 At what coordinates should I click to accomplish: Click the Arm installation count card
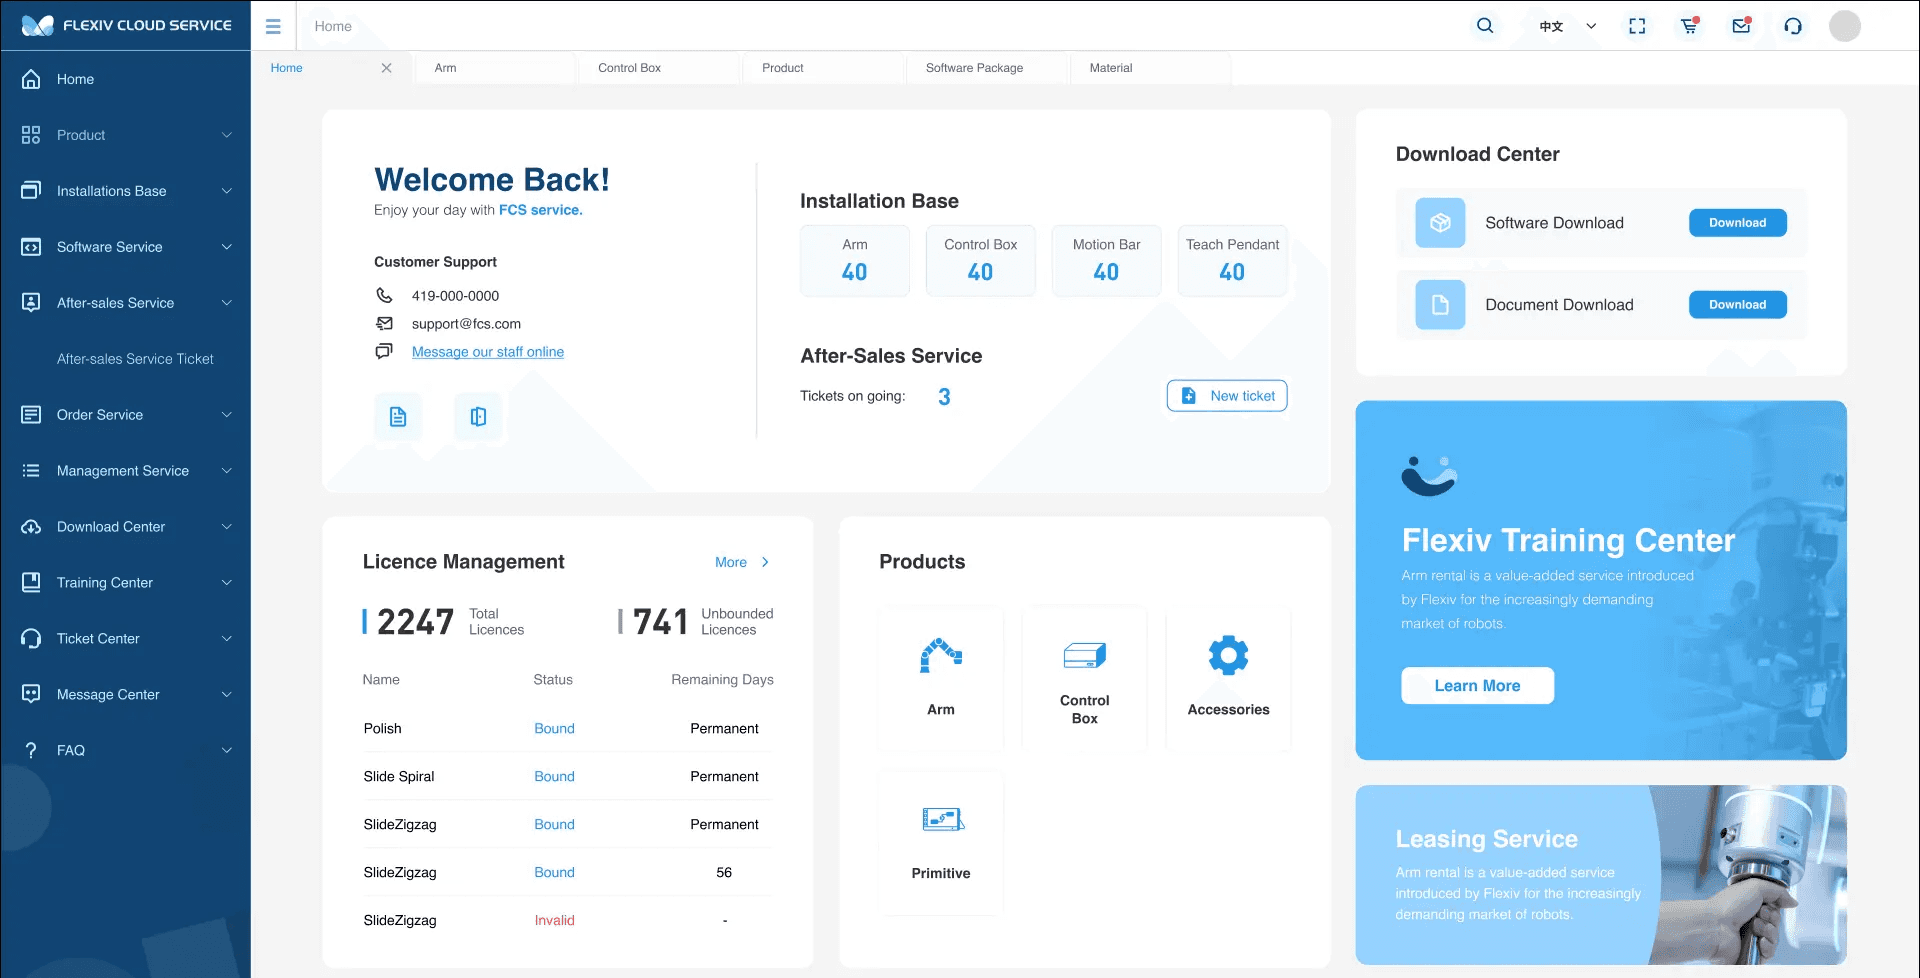point(855,260)
